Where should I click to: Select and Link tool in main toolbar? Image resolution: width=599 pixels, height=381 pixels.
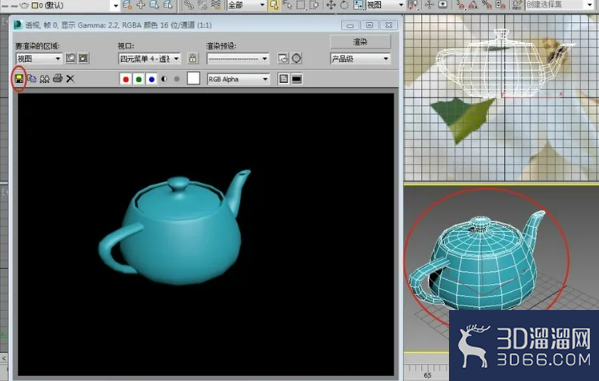point(189,5)
